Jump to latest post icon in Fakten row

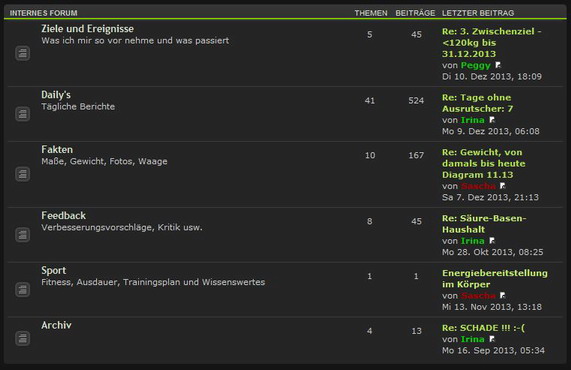[503, 186]
